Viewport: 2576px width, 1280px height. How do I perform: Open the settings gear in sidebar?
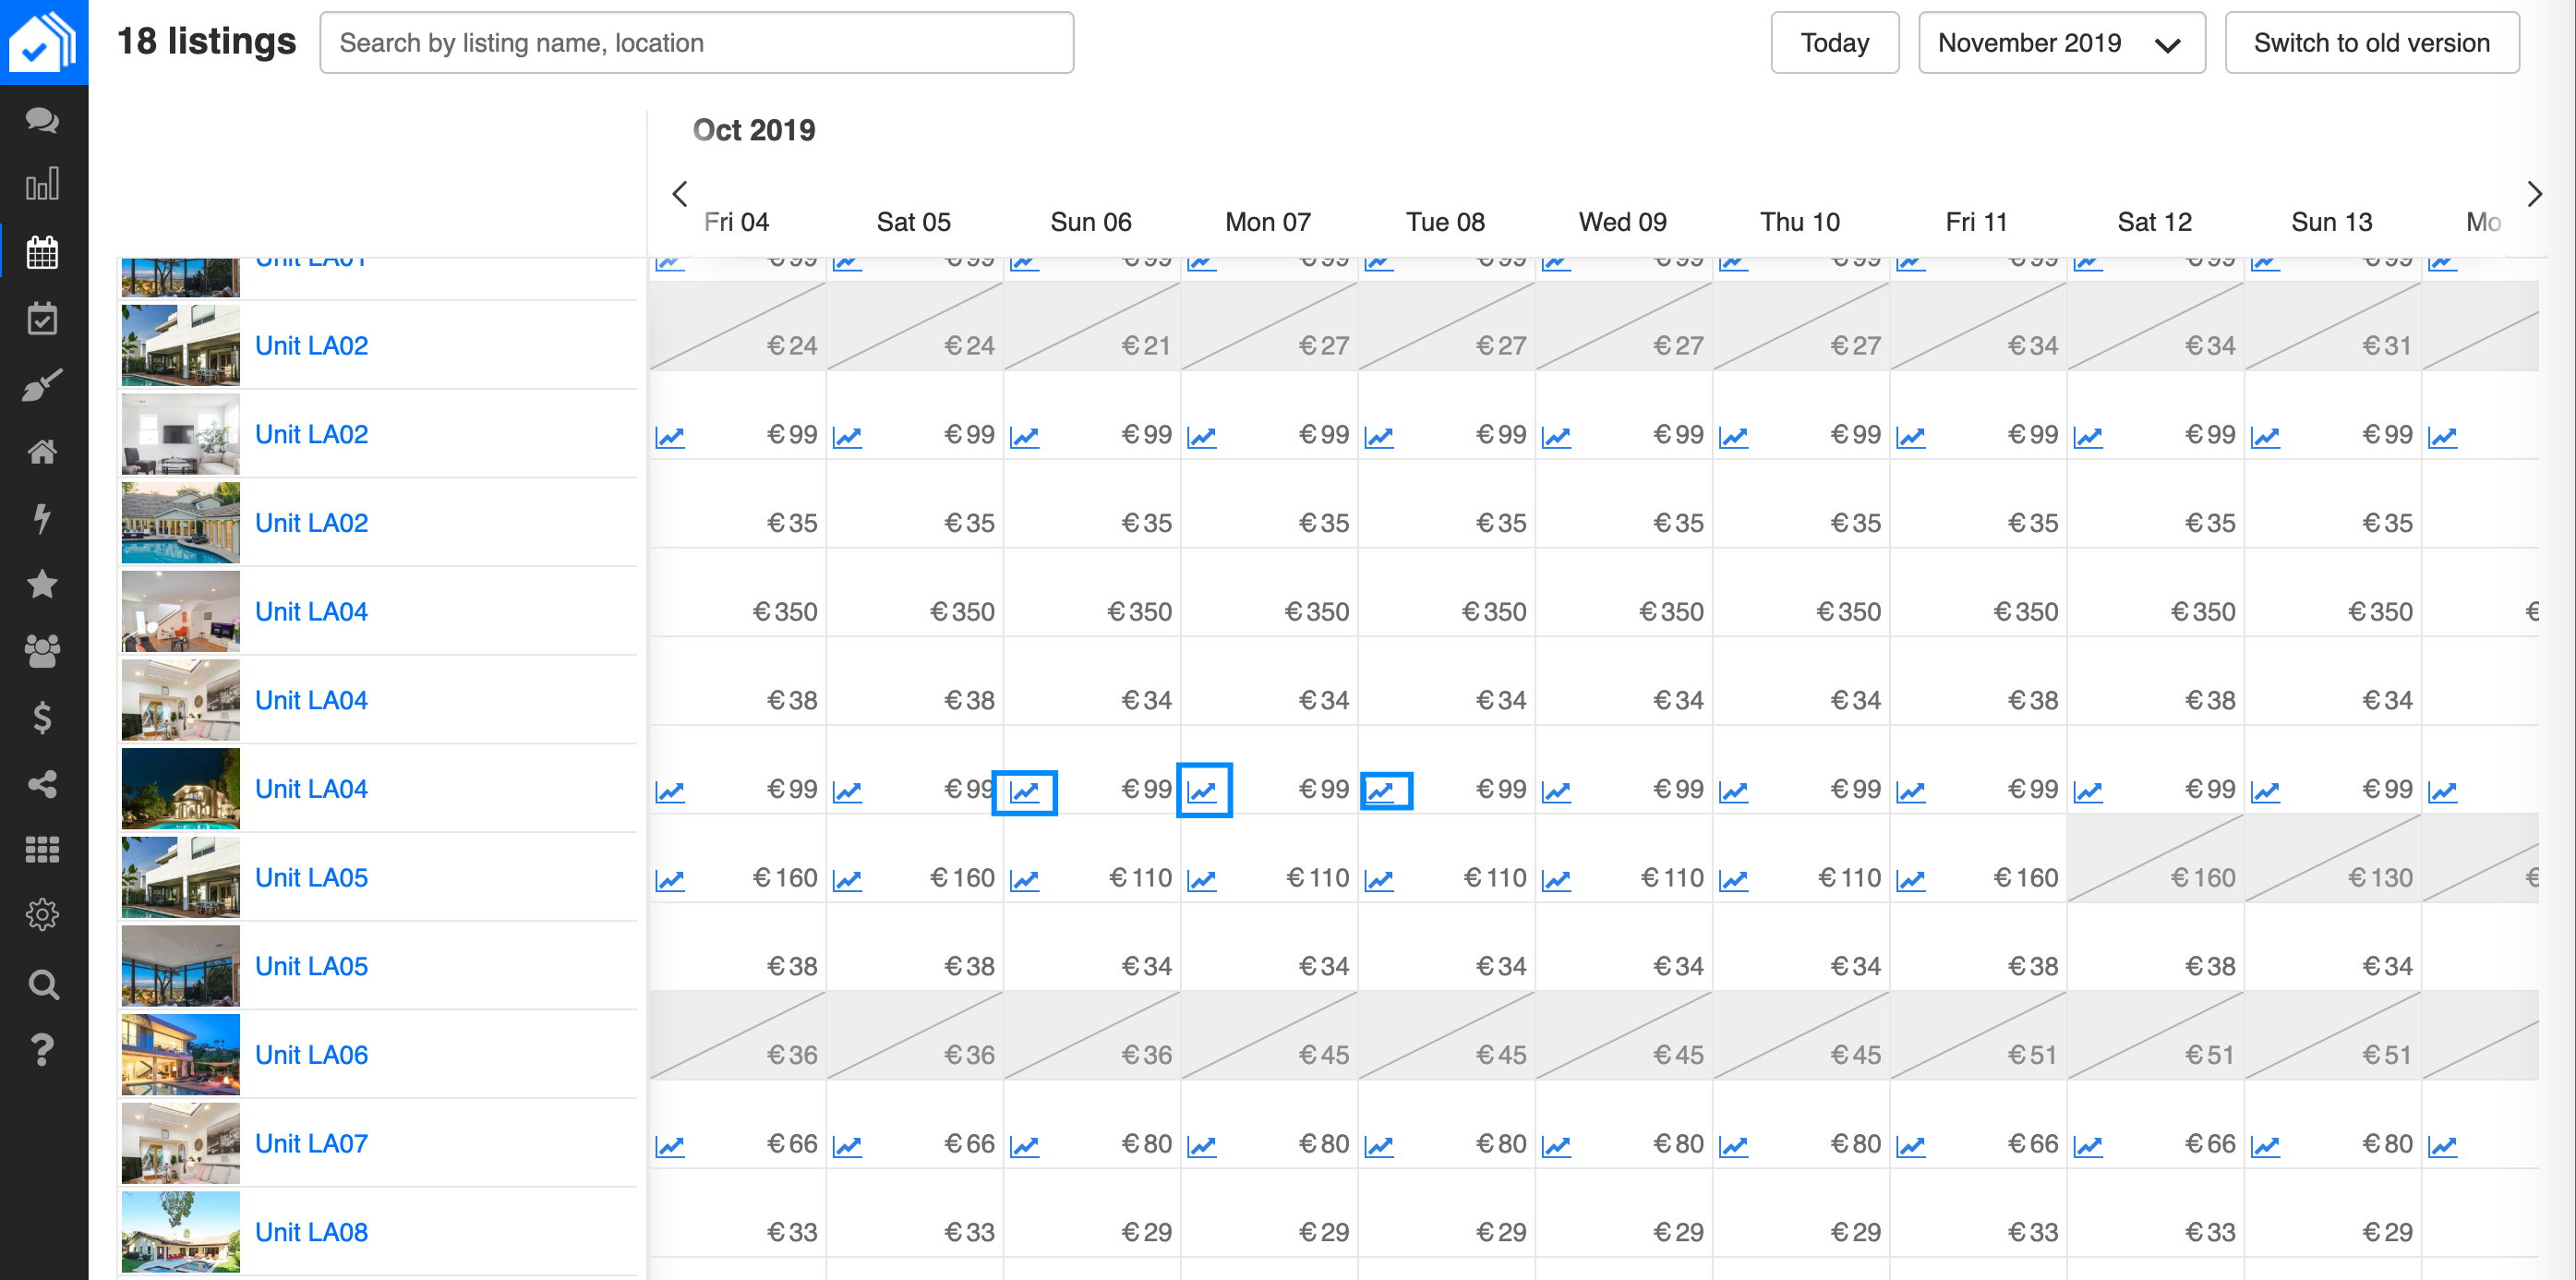click(x=42, y=914)
